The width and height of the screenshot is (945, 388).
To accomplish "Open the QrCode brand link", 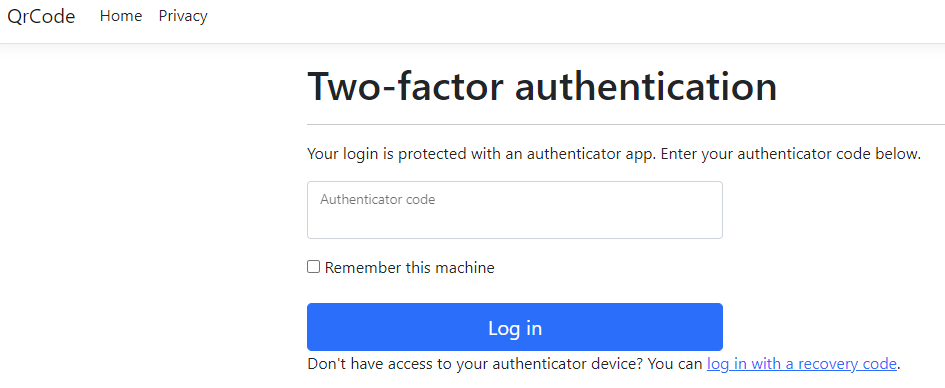I will coord(41,16).
